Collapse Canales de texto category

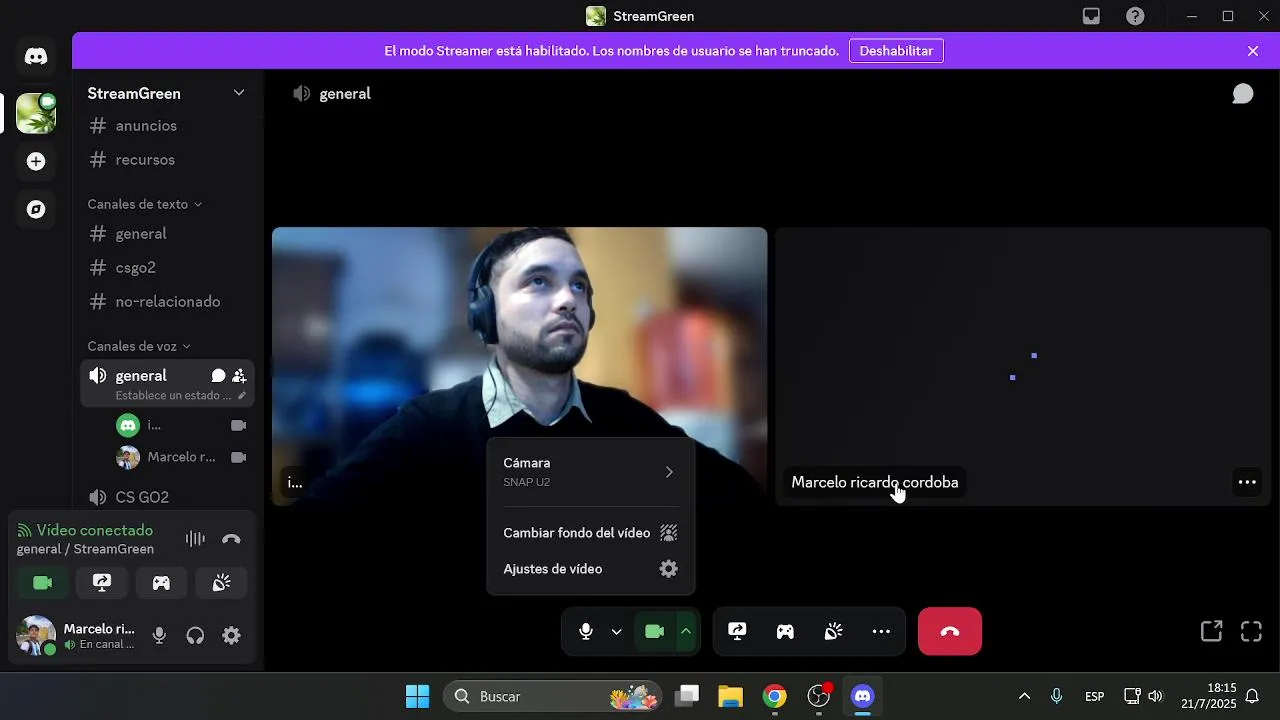coord(143,204)
